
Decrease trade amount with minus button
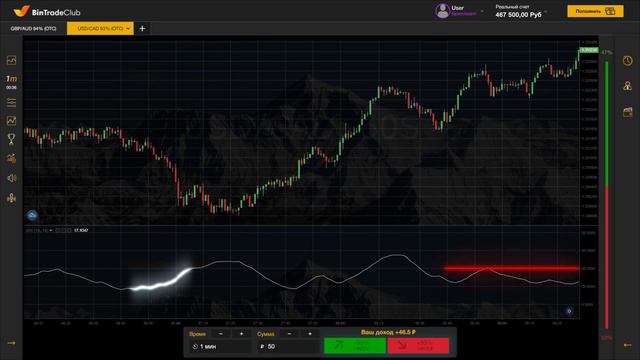point(289,334)
